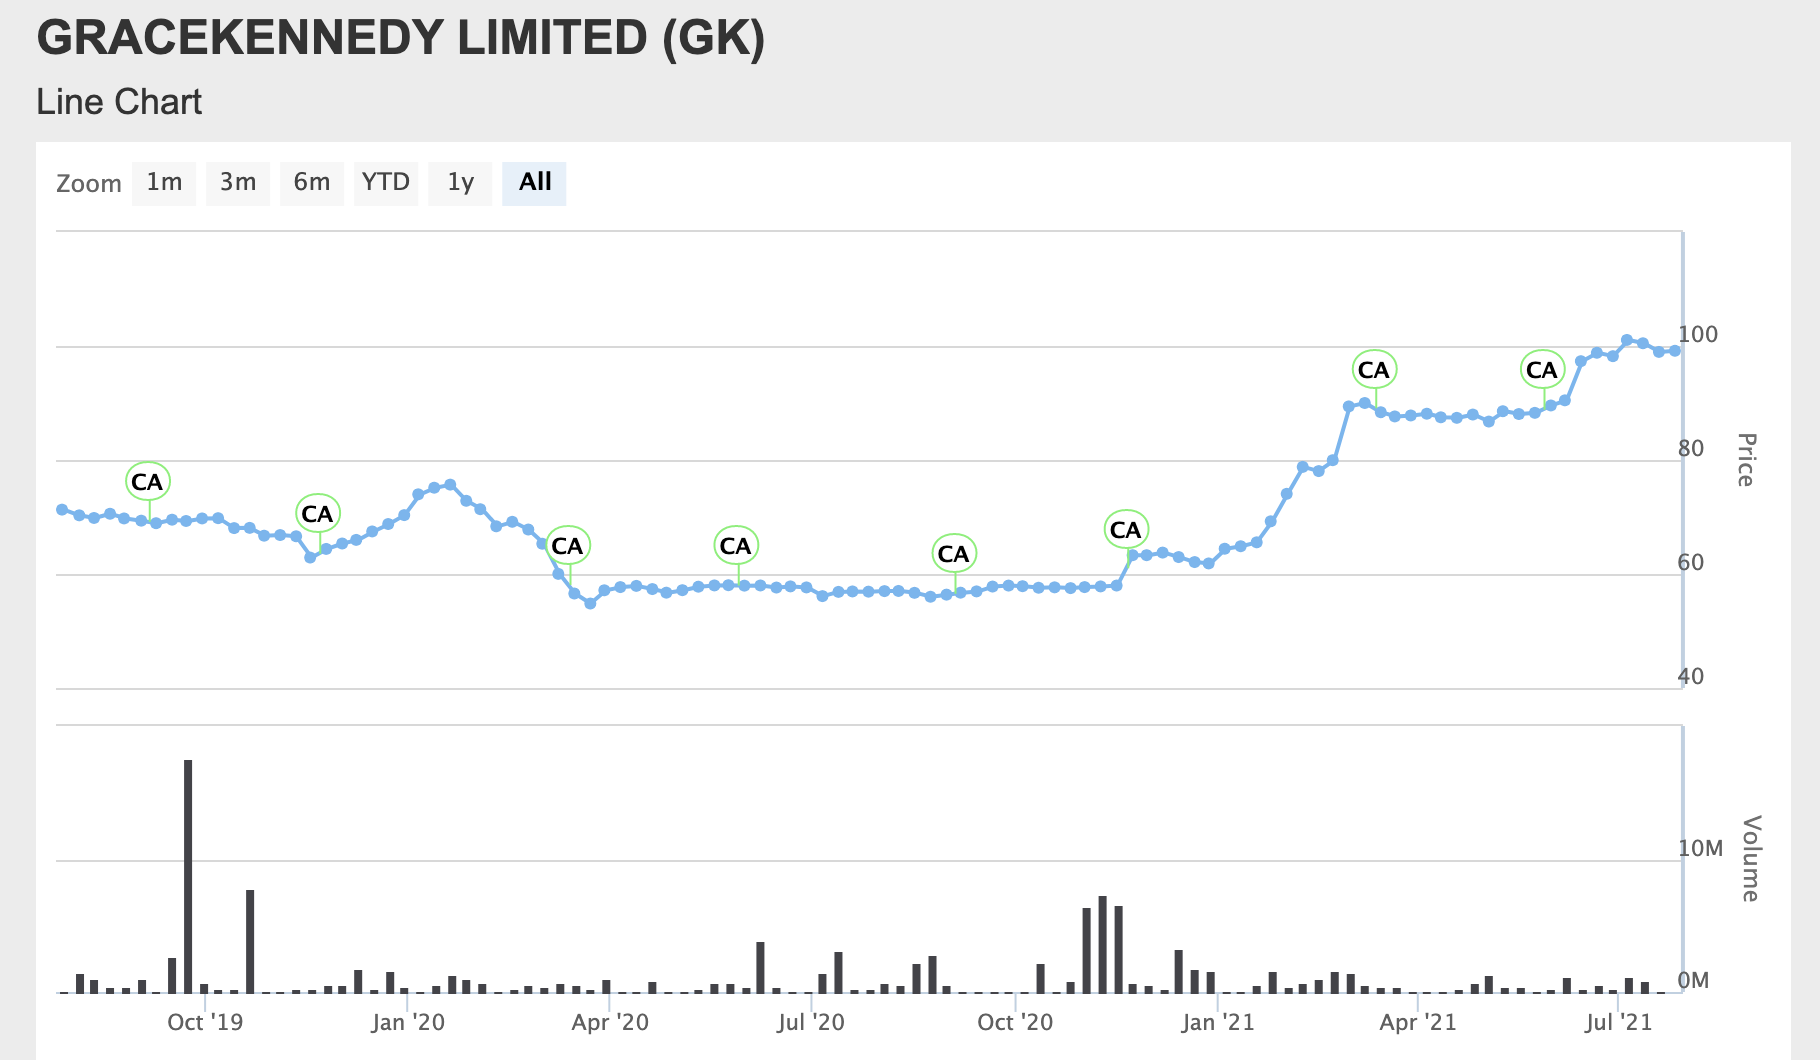Open the CA marker near Apr '21 peak
This screenshot has width=1820, height=1060.
click(x=1374, y=369)
